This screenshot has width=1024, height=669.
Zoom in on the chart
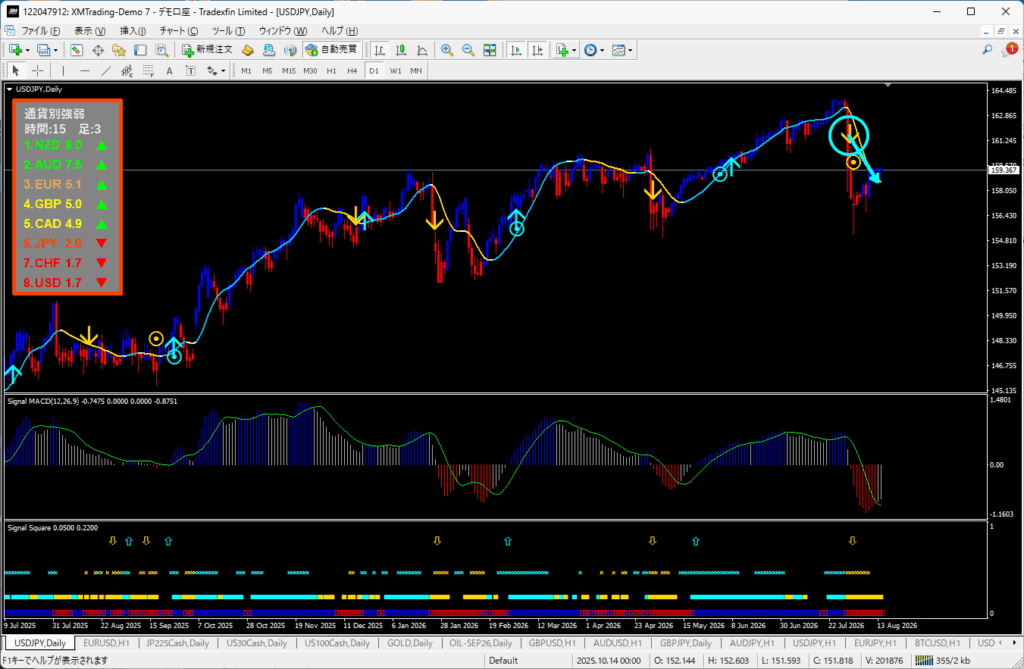[447, 50]
